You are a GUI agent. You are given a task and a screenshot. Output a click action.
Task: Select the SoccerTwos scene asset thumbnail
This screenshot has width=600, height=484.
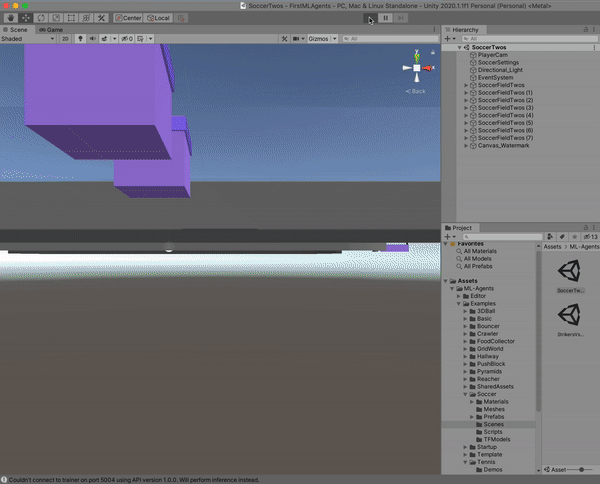[x=570, y=271]
